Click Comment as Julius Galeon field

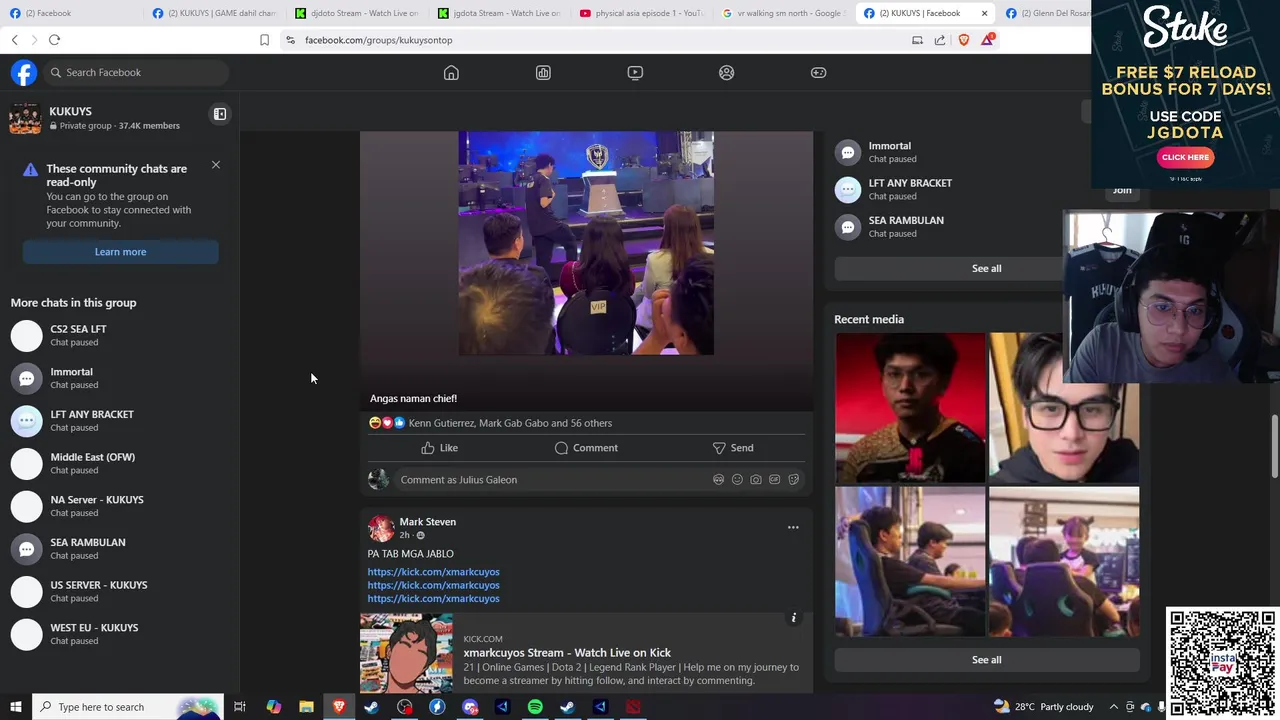tap(550, 480)
